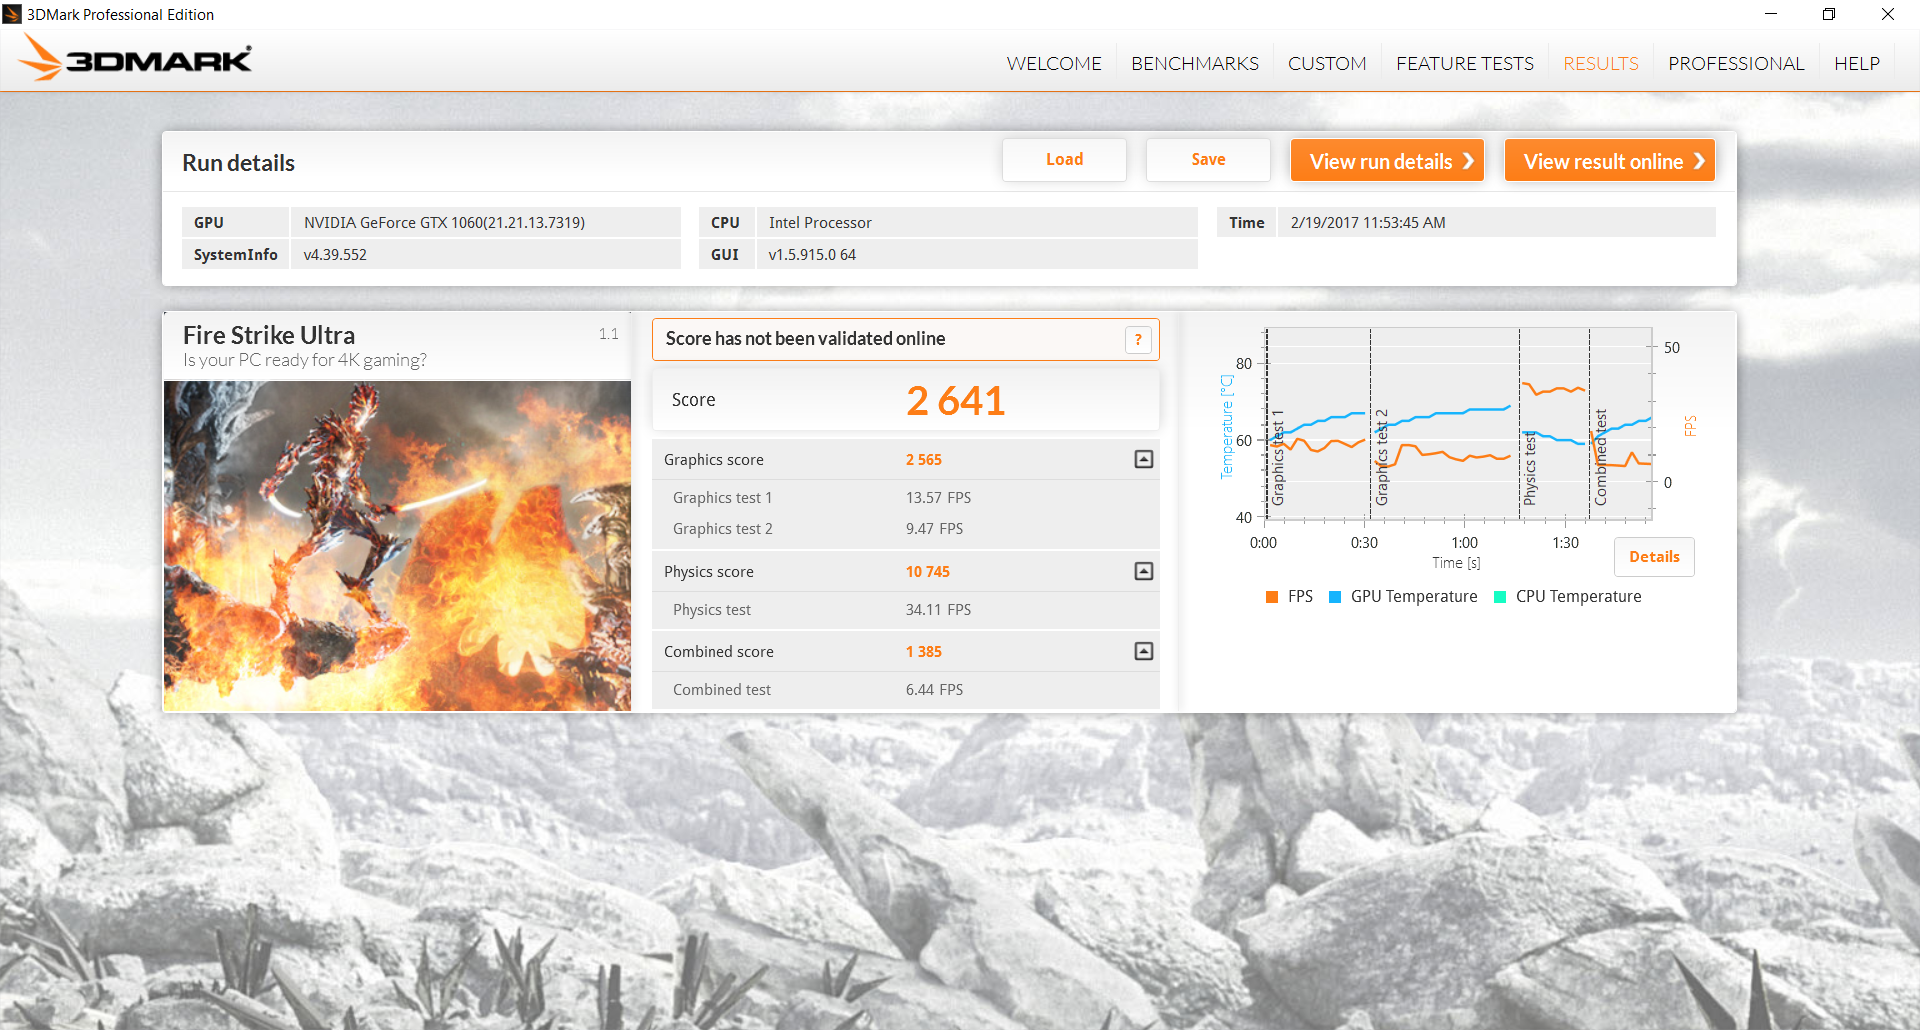Click the overall score 2 641

(x=955, y=401)
